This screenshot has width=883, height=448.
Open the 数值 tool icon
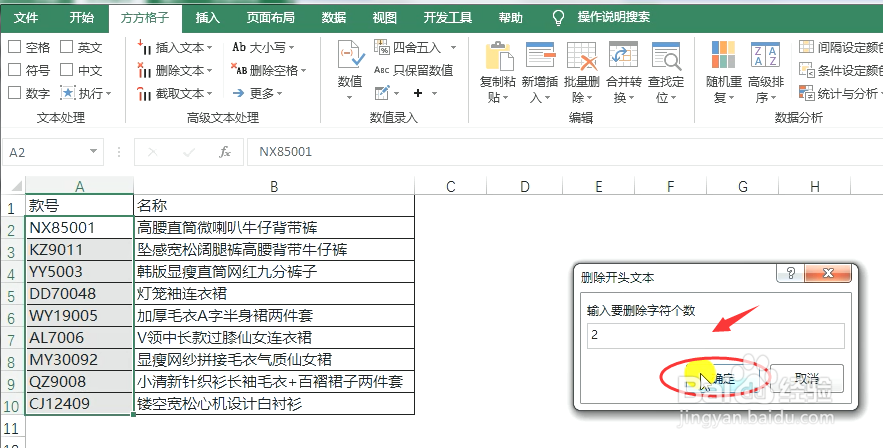click(x=350, y=55)
